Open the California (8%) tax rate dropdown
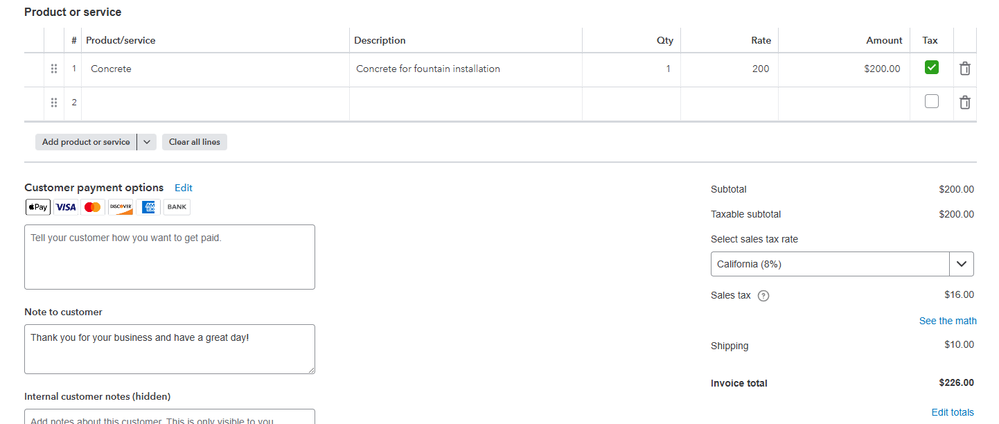Image resolution: width=999 pixels, height=424 pixels. click(842, 264)
